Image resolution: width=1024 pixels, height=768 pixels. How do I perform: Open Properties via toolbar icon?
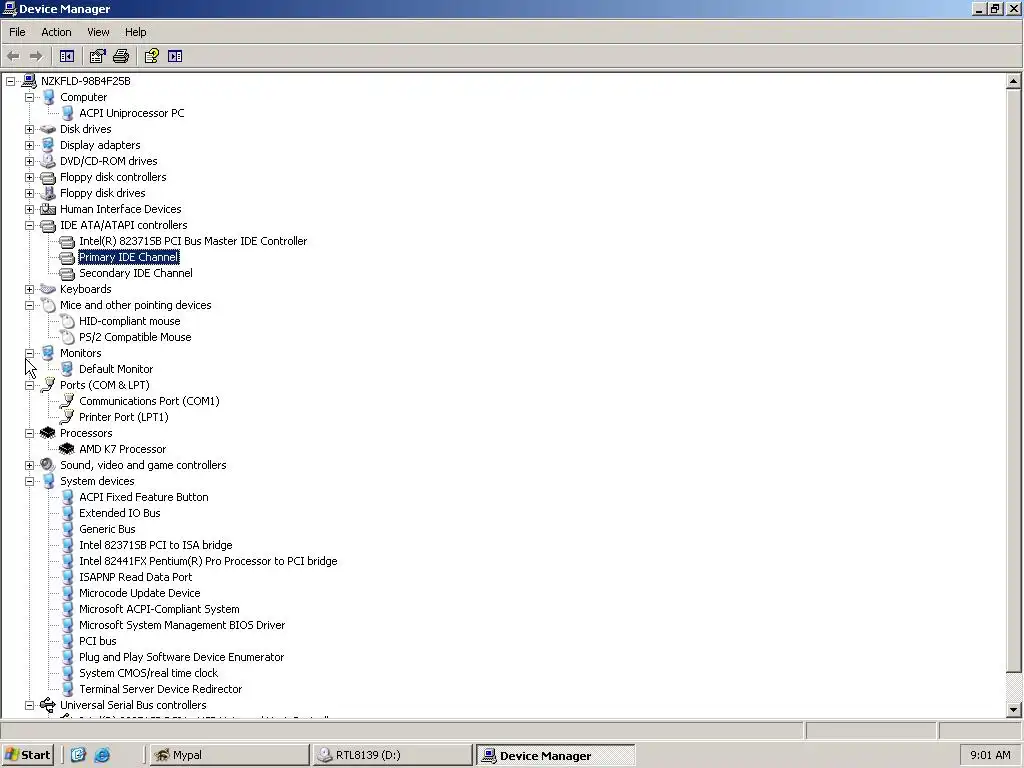97,56
